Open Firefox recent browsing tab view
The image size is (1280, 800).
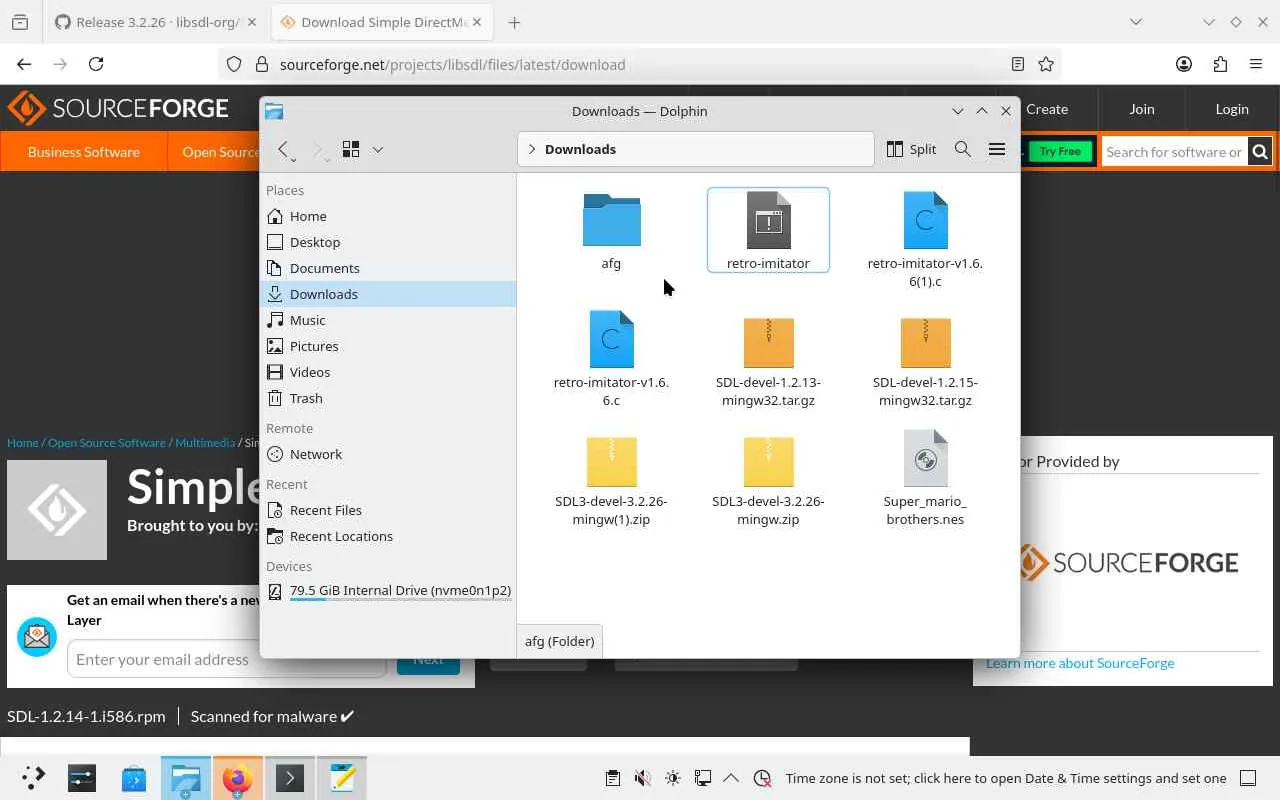point(20,22)
